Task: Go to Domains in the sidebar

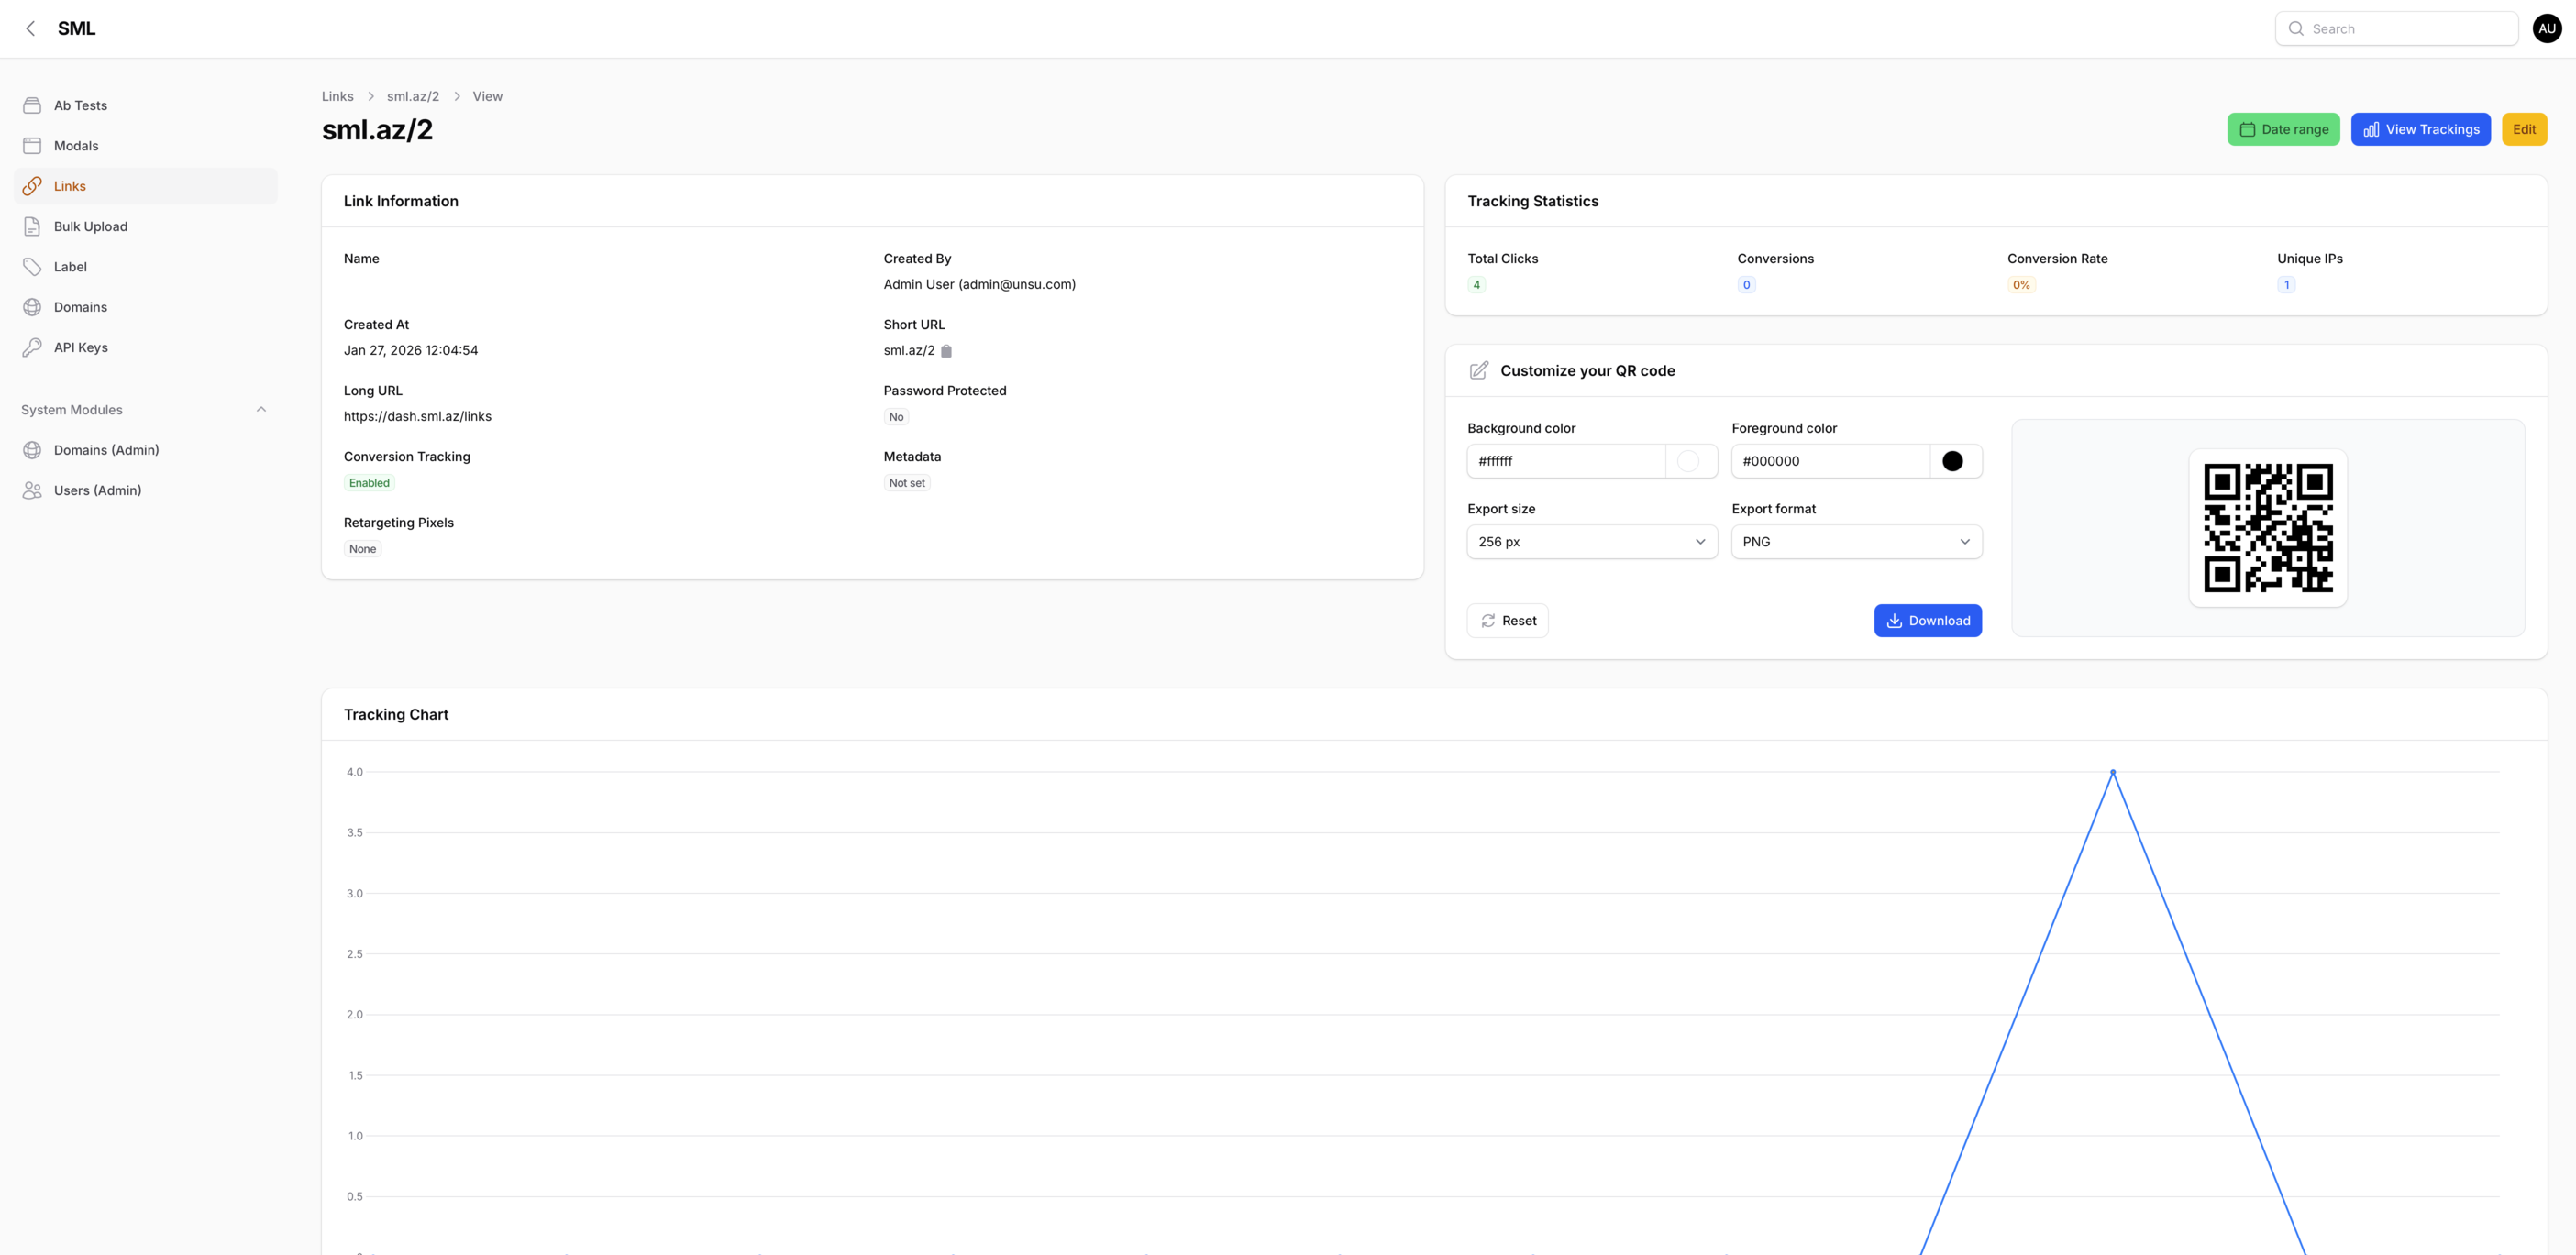Action: (80, 307)
